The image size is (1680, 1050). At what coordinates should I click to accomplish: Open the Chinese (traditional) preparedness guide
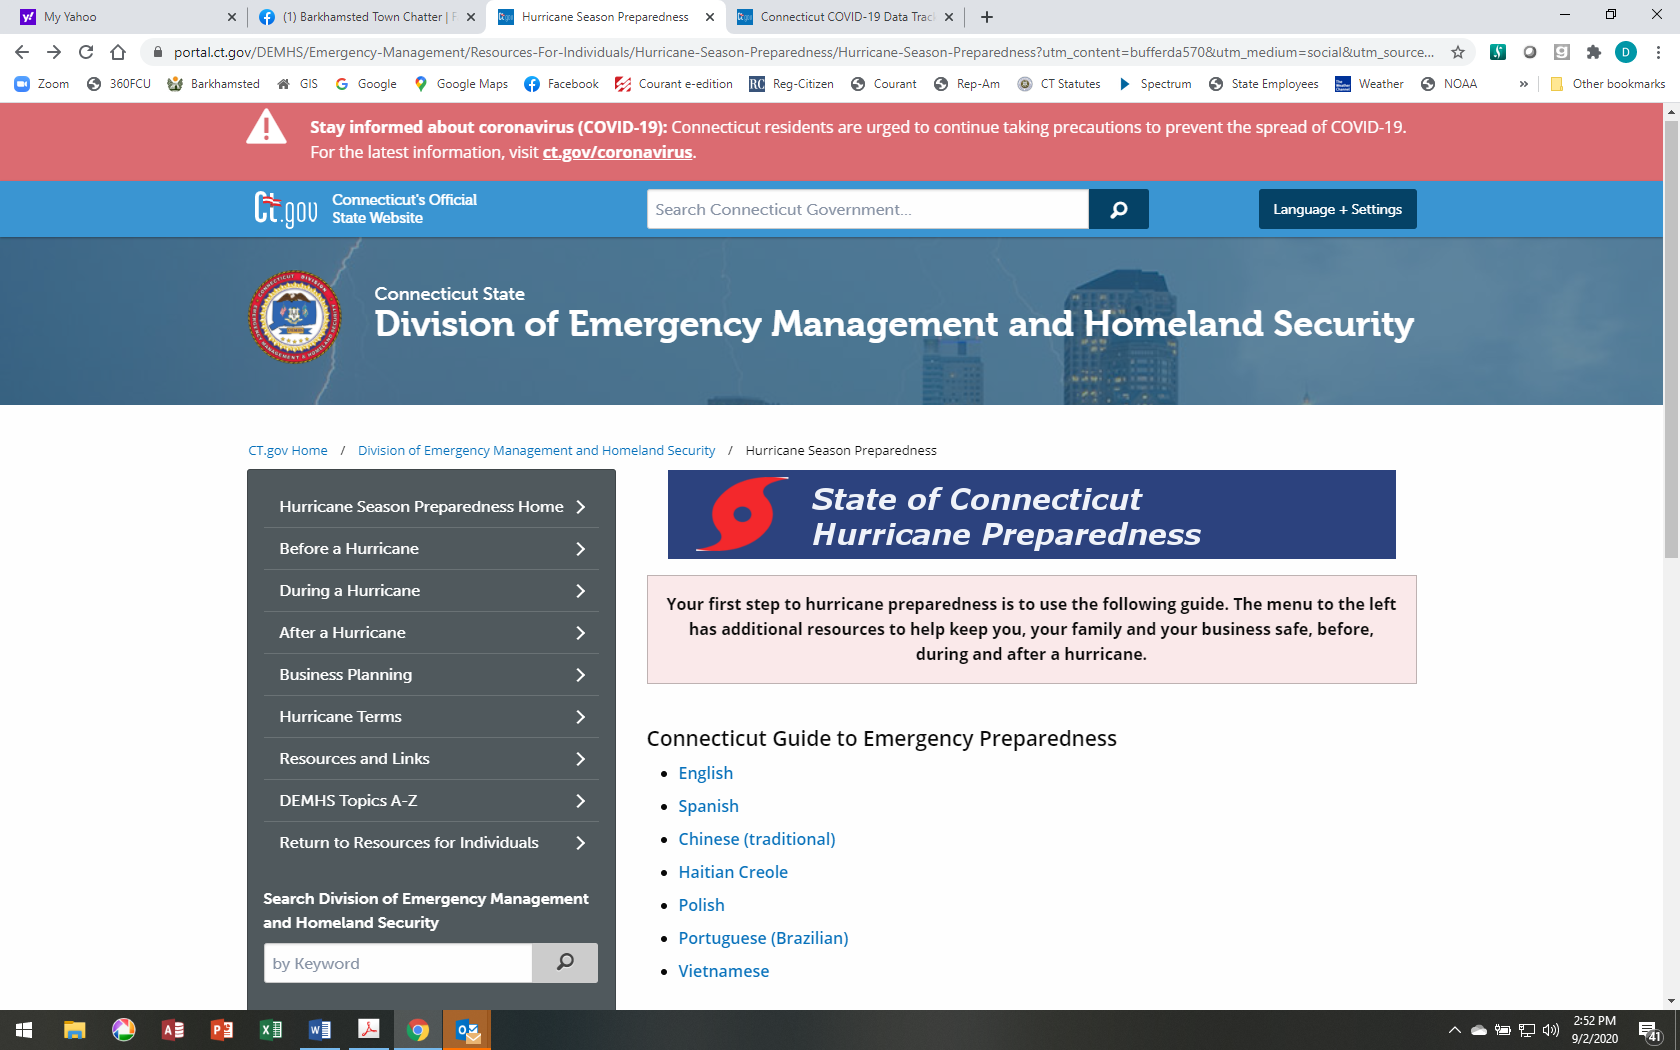[x=757, y=839]
